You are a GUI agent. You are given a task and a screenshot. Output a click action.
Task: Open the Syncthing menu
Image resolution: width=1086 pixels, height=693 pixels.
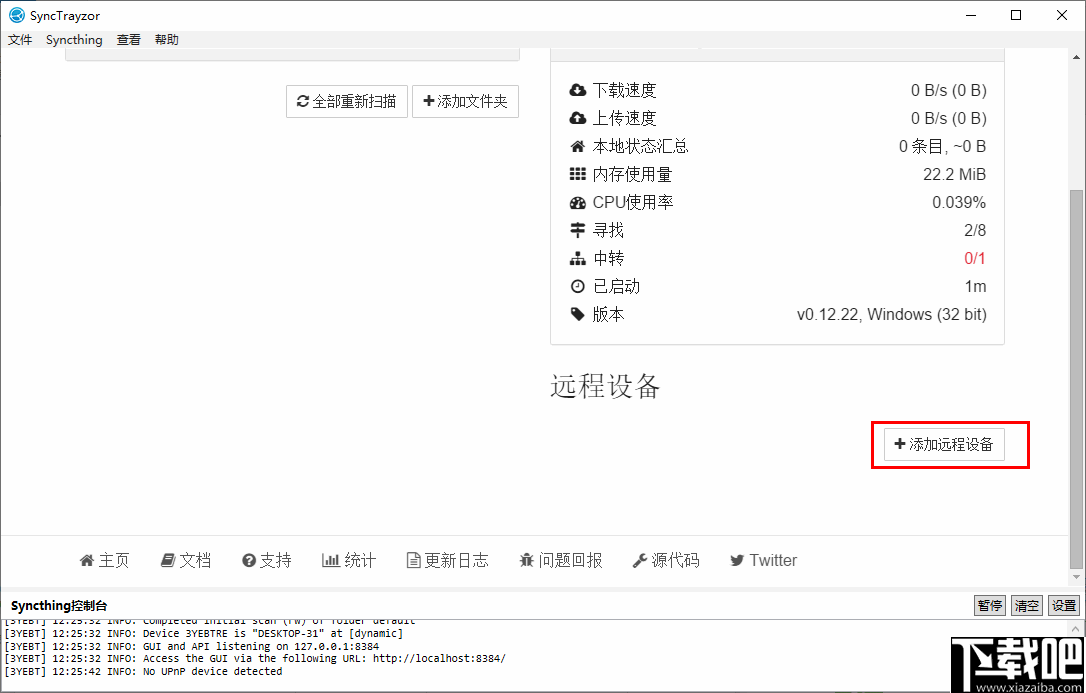(74, 39)
